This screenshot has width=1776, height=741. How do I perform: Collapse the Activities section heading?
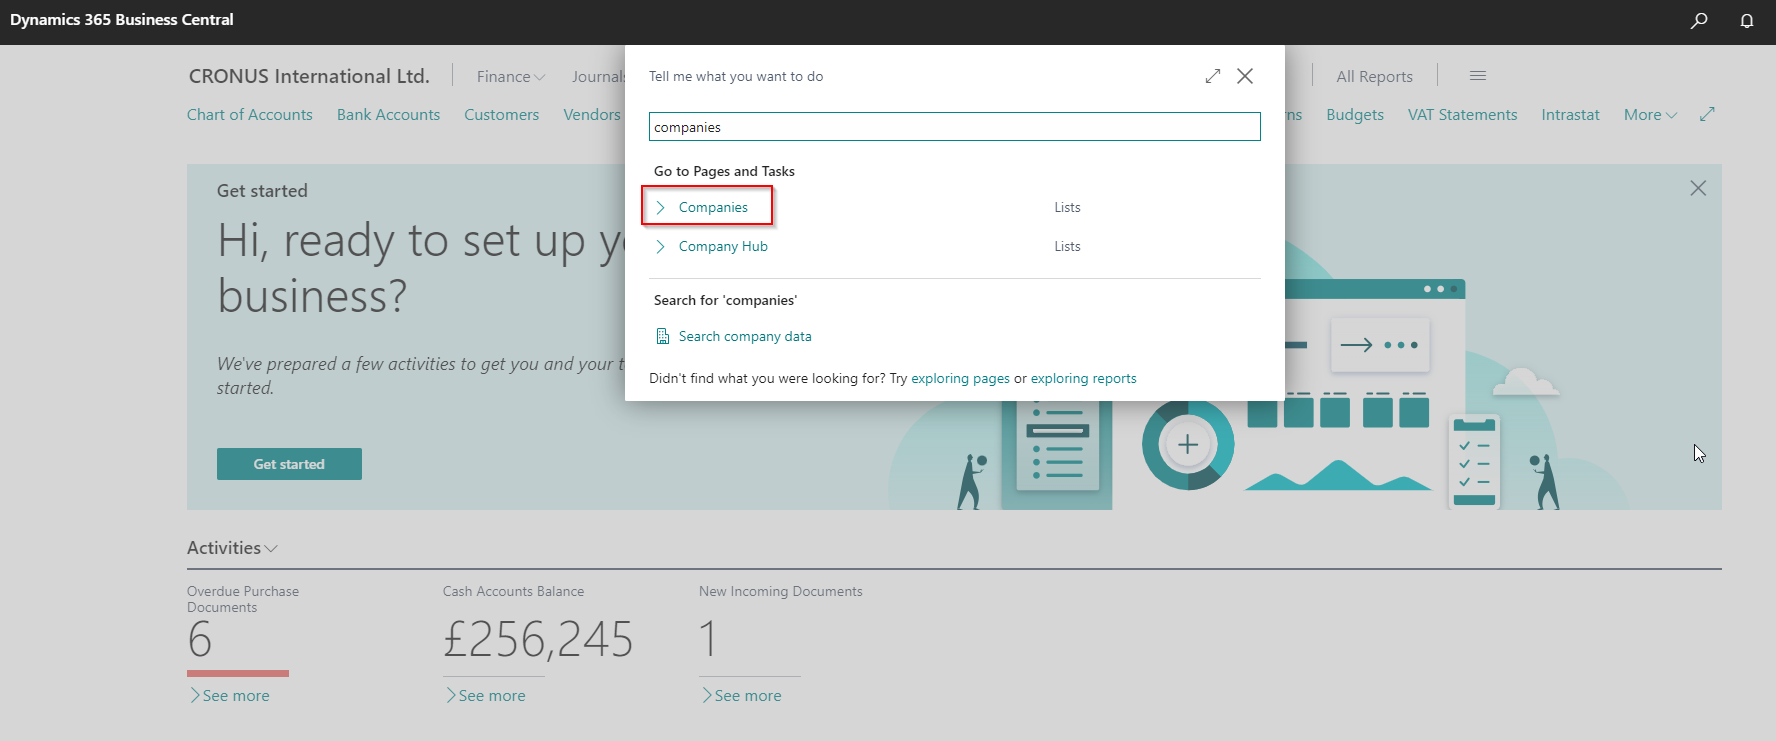pyautogui.click(x=232, y=548)
